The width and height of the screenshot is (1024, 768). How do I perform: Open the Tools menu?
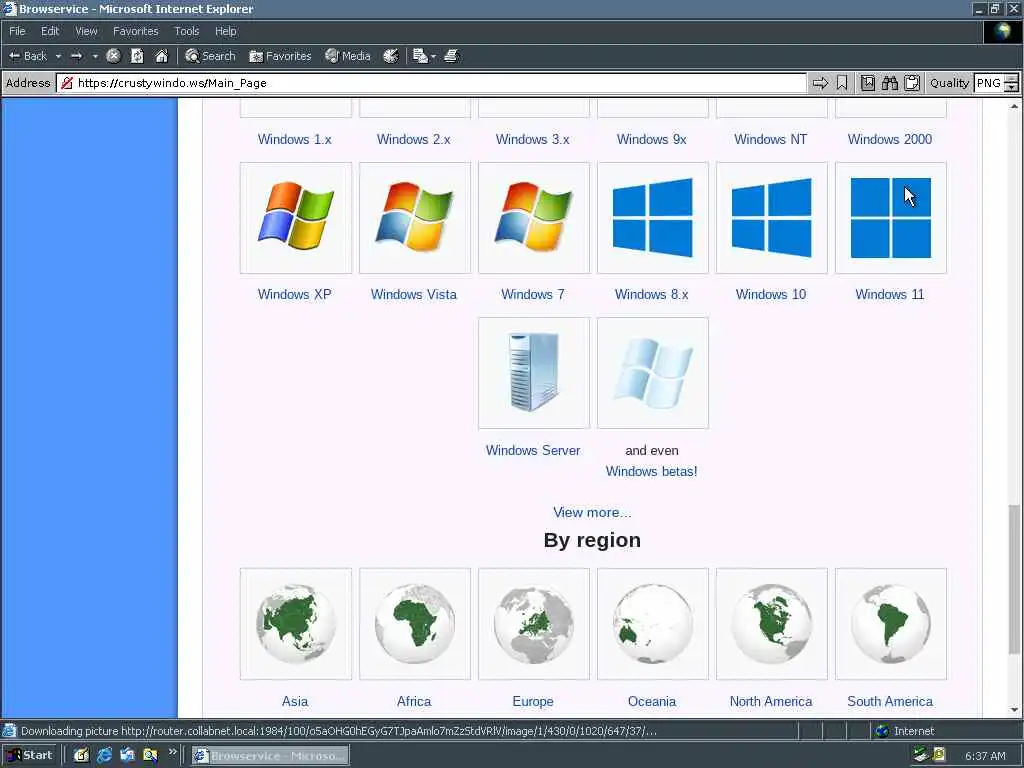pos(187,31)
